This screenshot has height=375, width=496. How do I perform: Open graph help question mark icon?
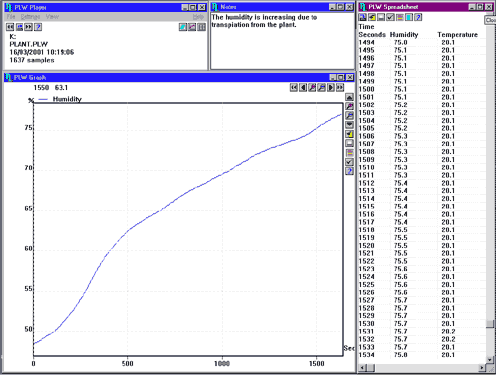[x=349, y=171]
